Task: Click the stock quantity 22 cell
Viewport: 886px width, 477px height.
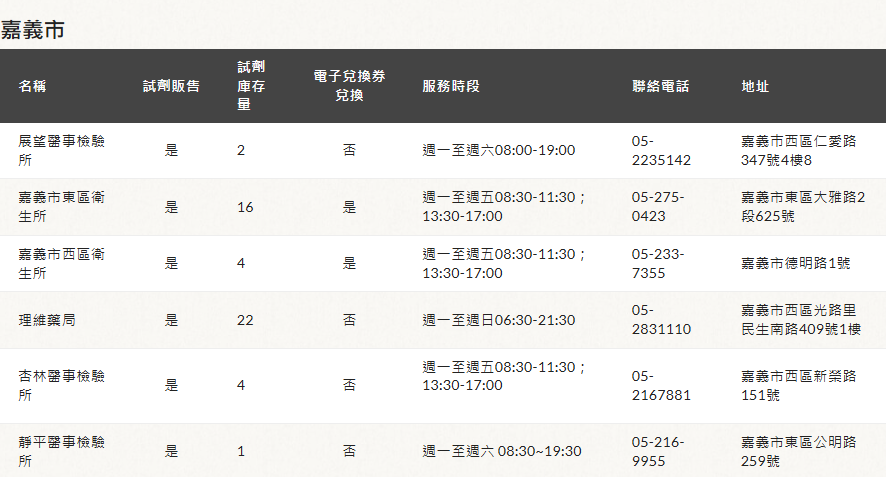Action: [x=245, y=320]
